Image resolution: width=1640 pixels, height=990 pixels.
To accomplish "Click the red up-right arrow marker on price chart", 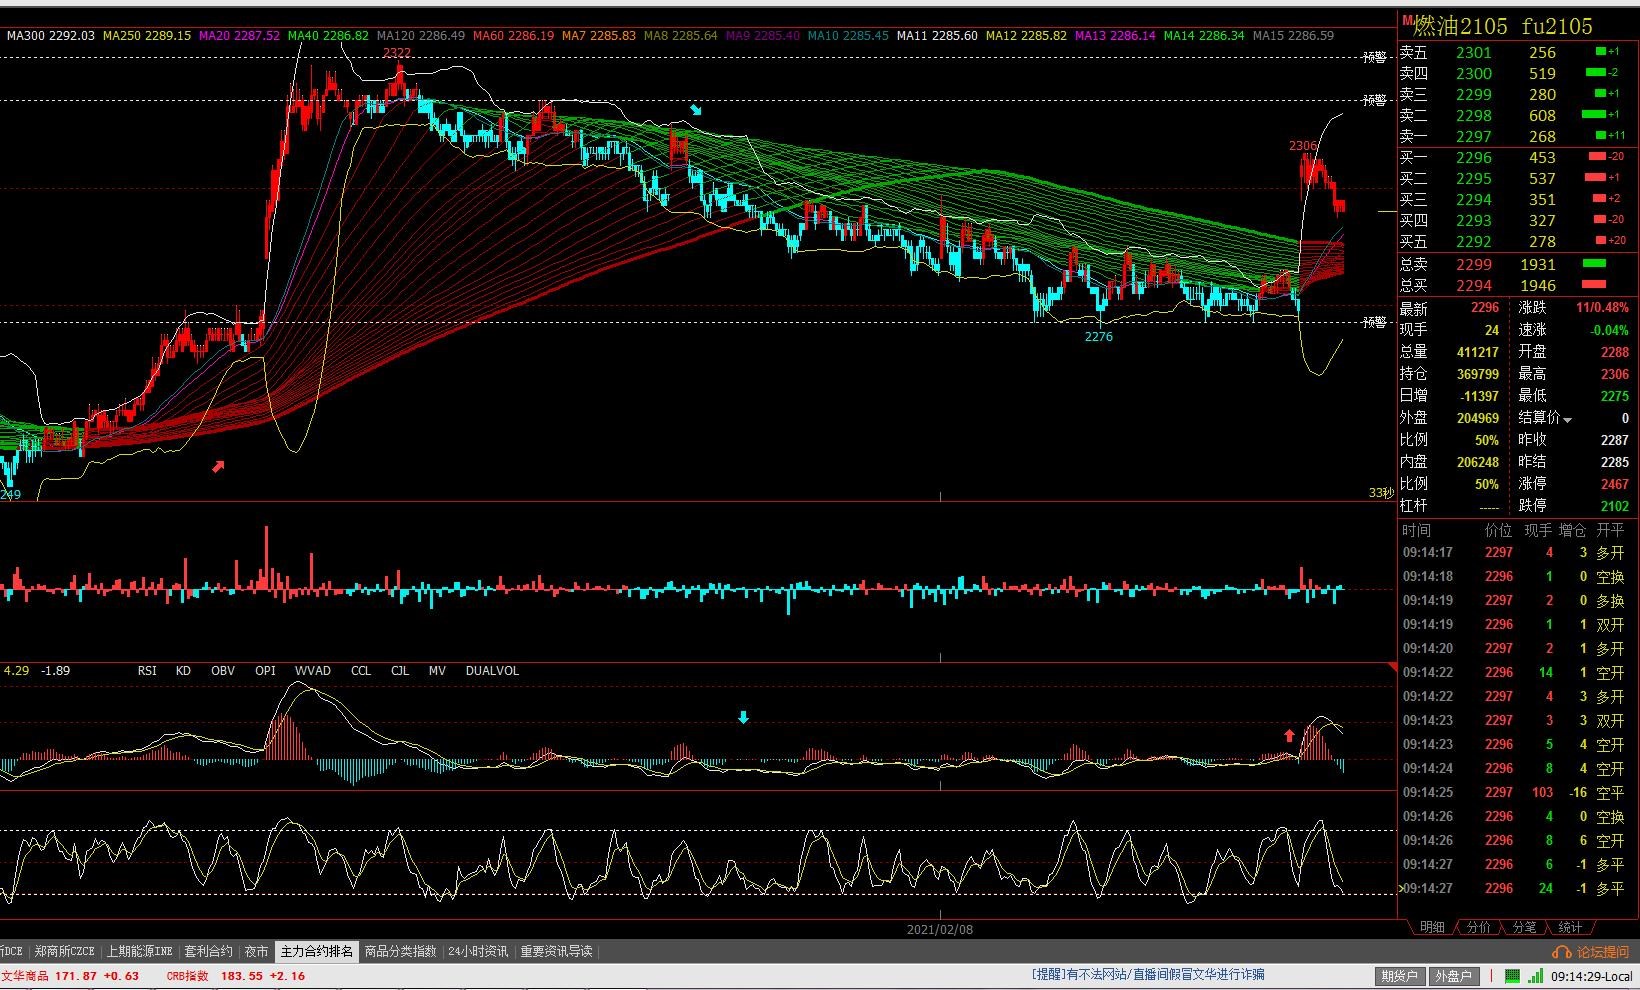I will tap(218, 466).
